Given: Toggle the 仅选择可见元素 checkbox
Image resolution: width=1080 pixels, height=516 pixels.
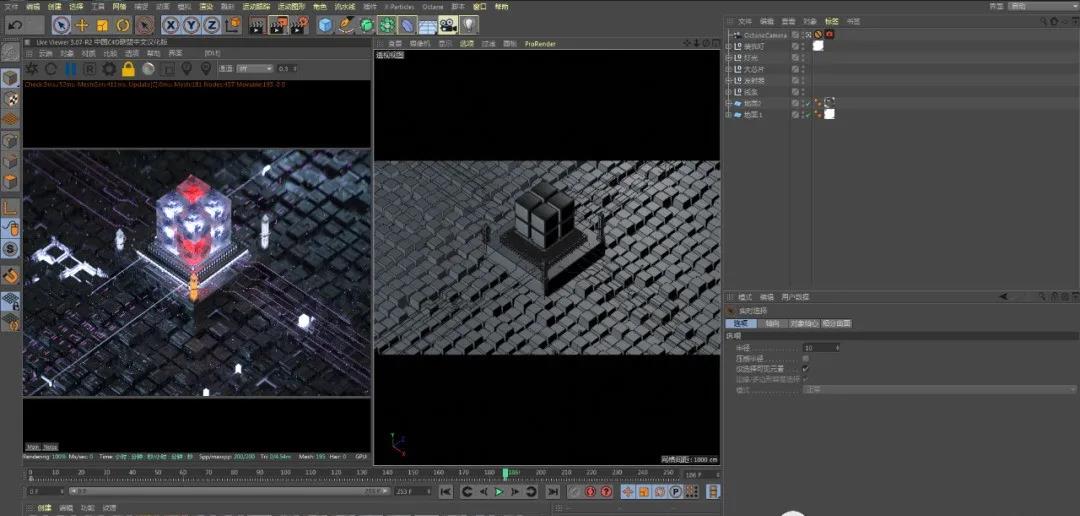Looking at the screenshot, I should (806, 368).
